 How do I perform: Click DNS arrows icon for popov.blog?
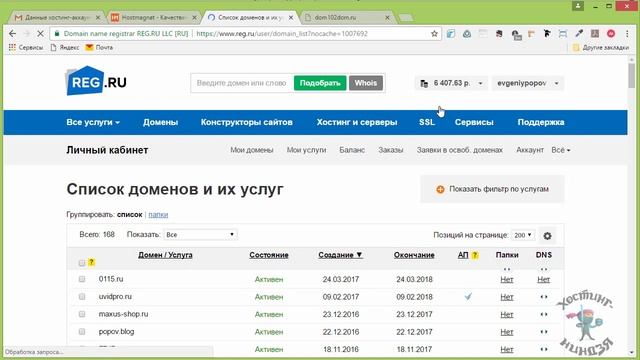pyautogui.click(x=544, y=332)
